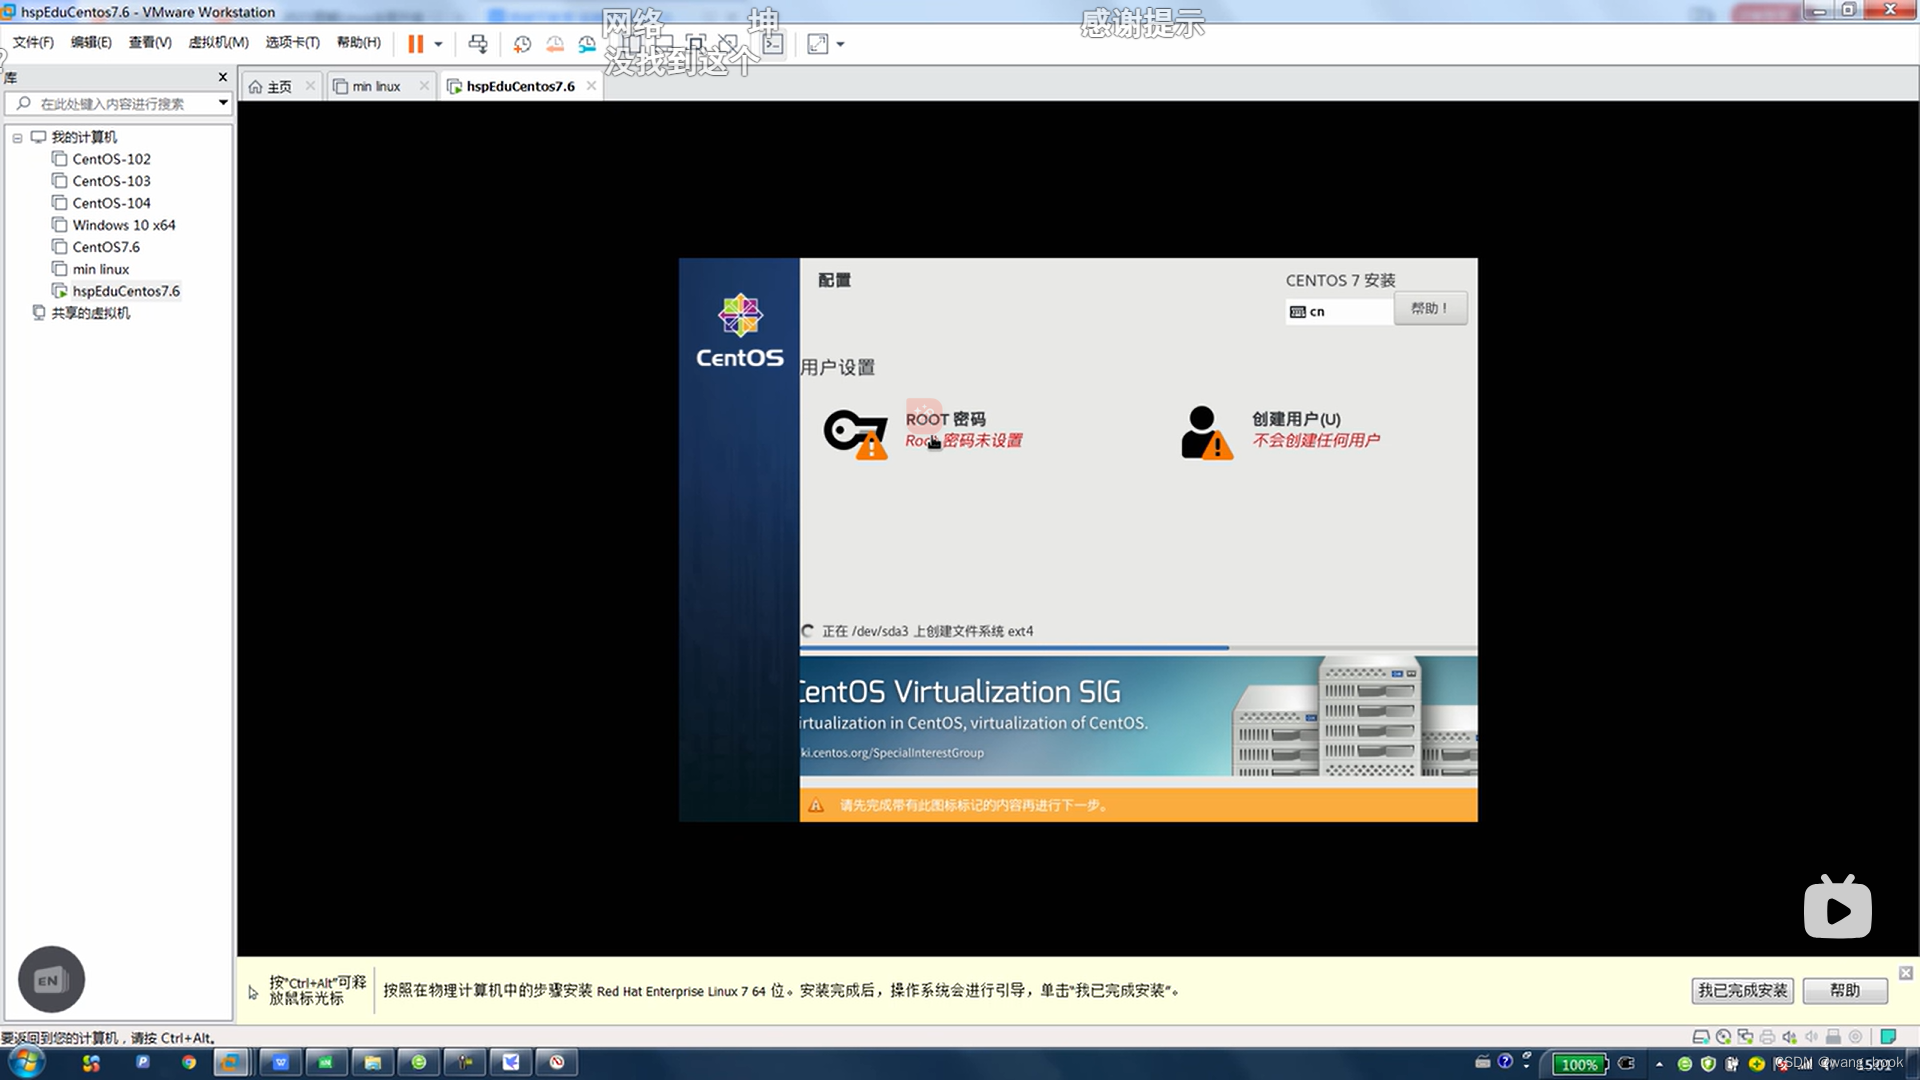Click the 100% battery indicator

click(x=1579, y=1064)
